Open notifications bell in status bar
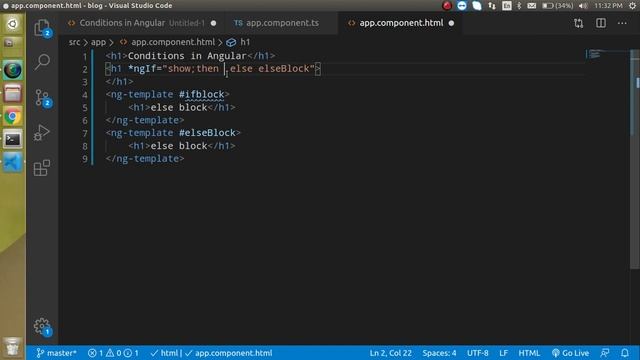This screenshot has width=640, height=360. coord(624,353)
